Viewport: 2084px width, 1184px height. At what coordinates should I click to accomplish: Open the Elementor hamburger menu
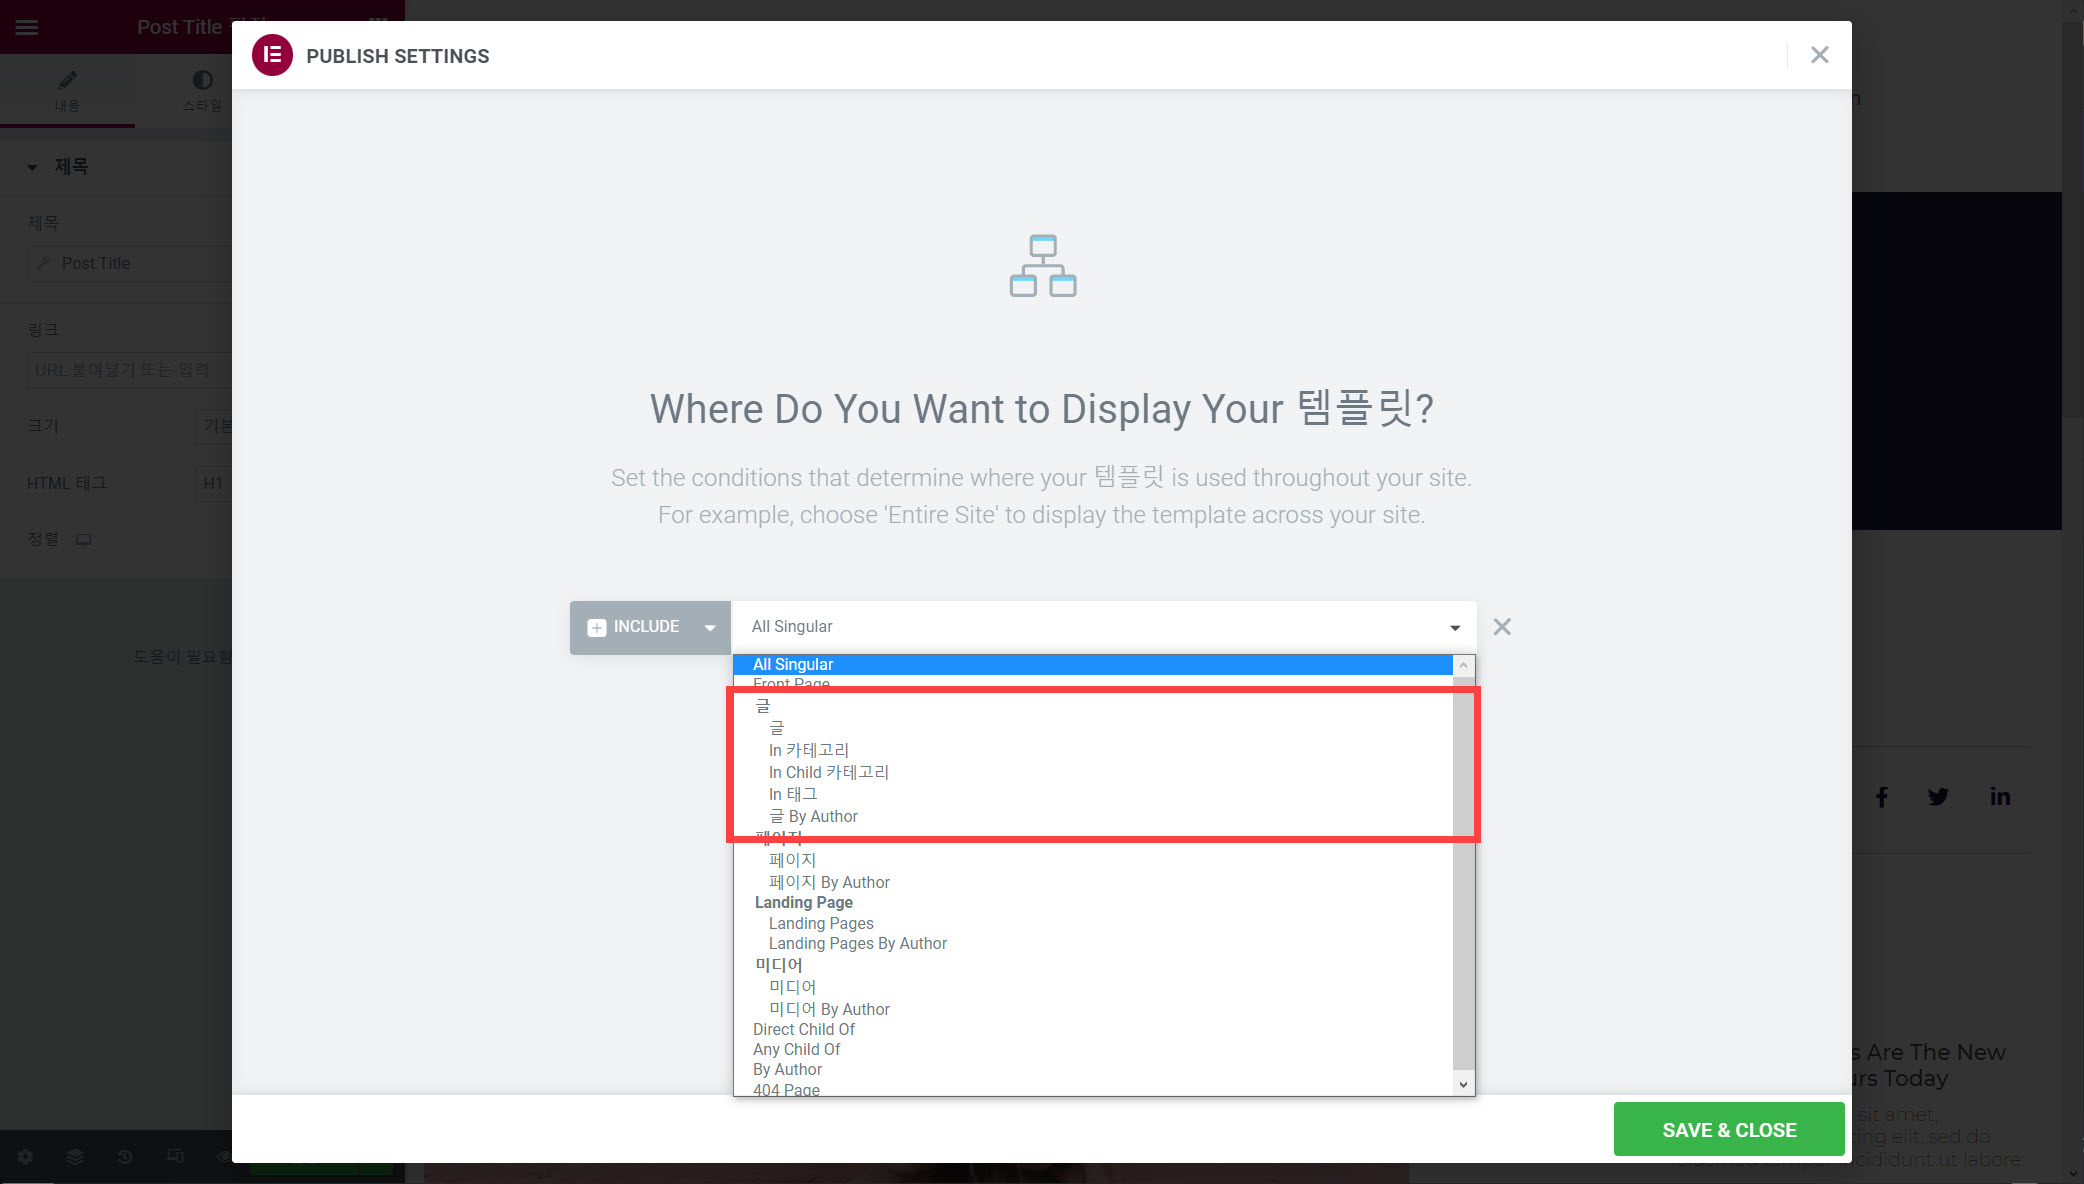(26, 27)
